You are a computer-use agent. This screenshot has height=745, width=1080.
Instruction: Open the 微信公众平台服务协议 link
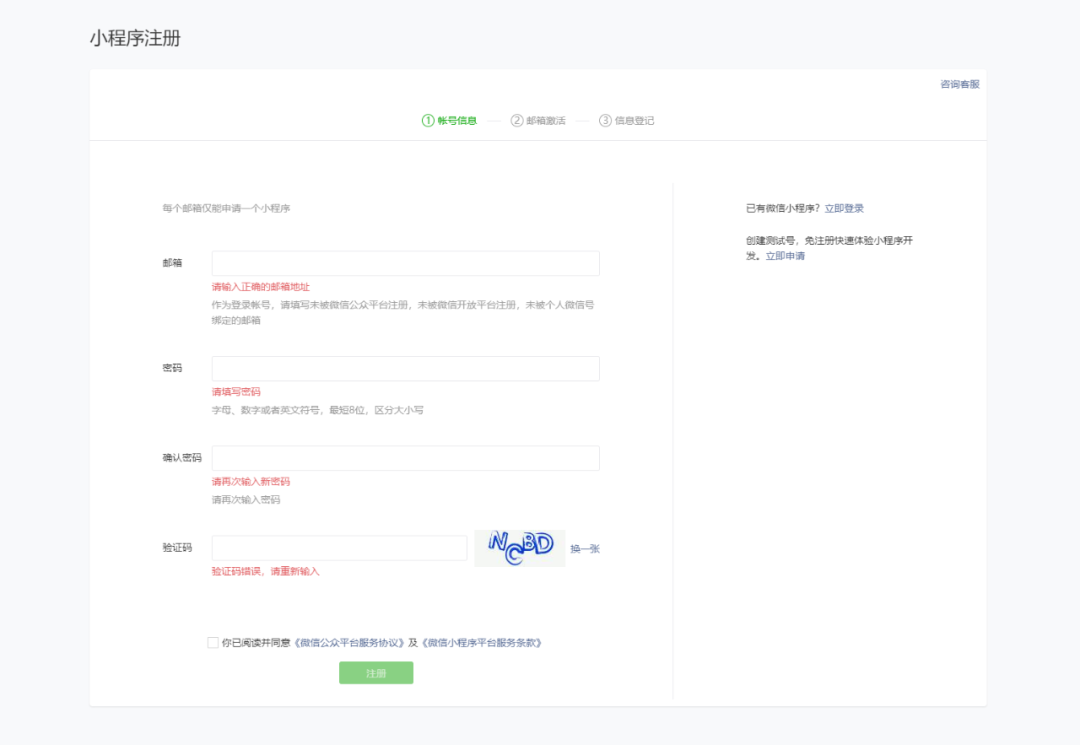[x=349, y=643]
